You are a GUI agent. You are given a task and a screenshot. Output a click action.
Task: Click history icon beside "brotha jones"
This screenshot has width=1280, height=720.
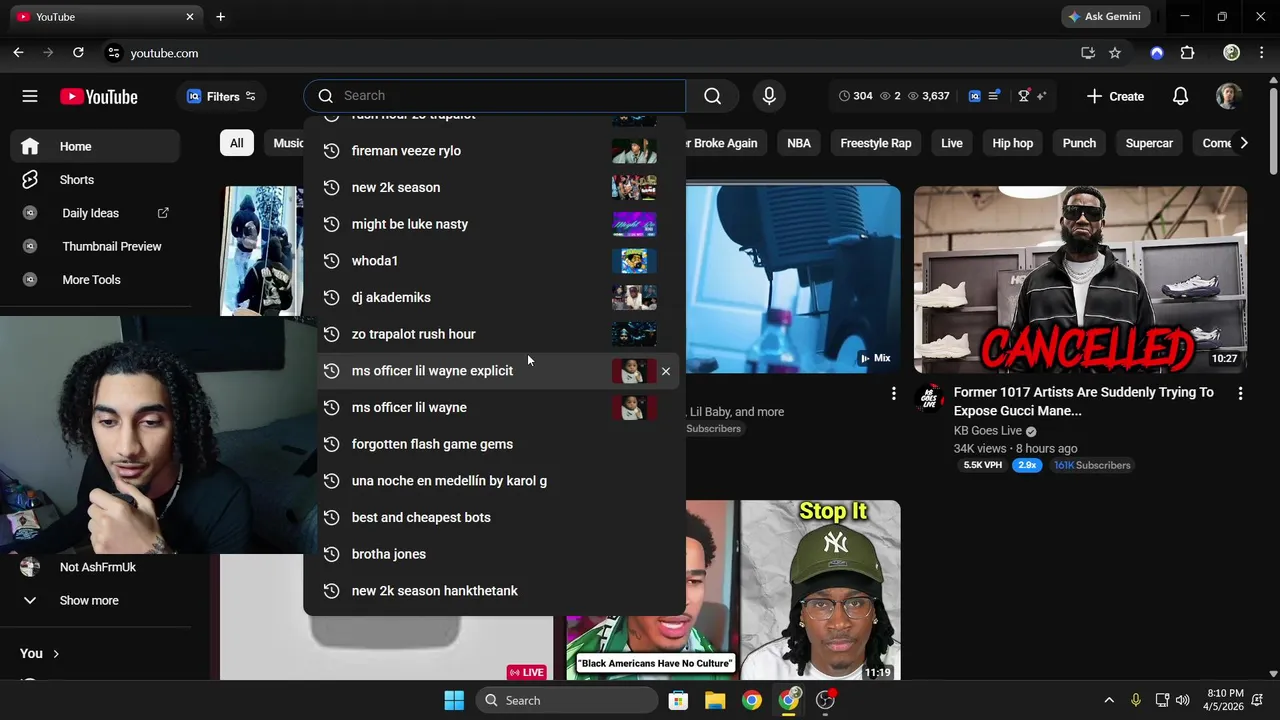coord(331,554)
